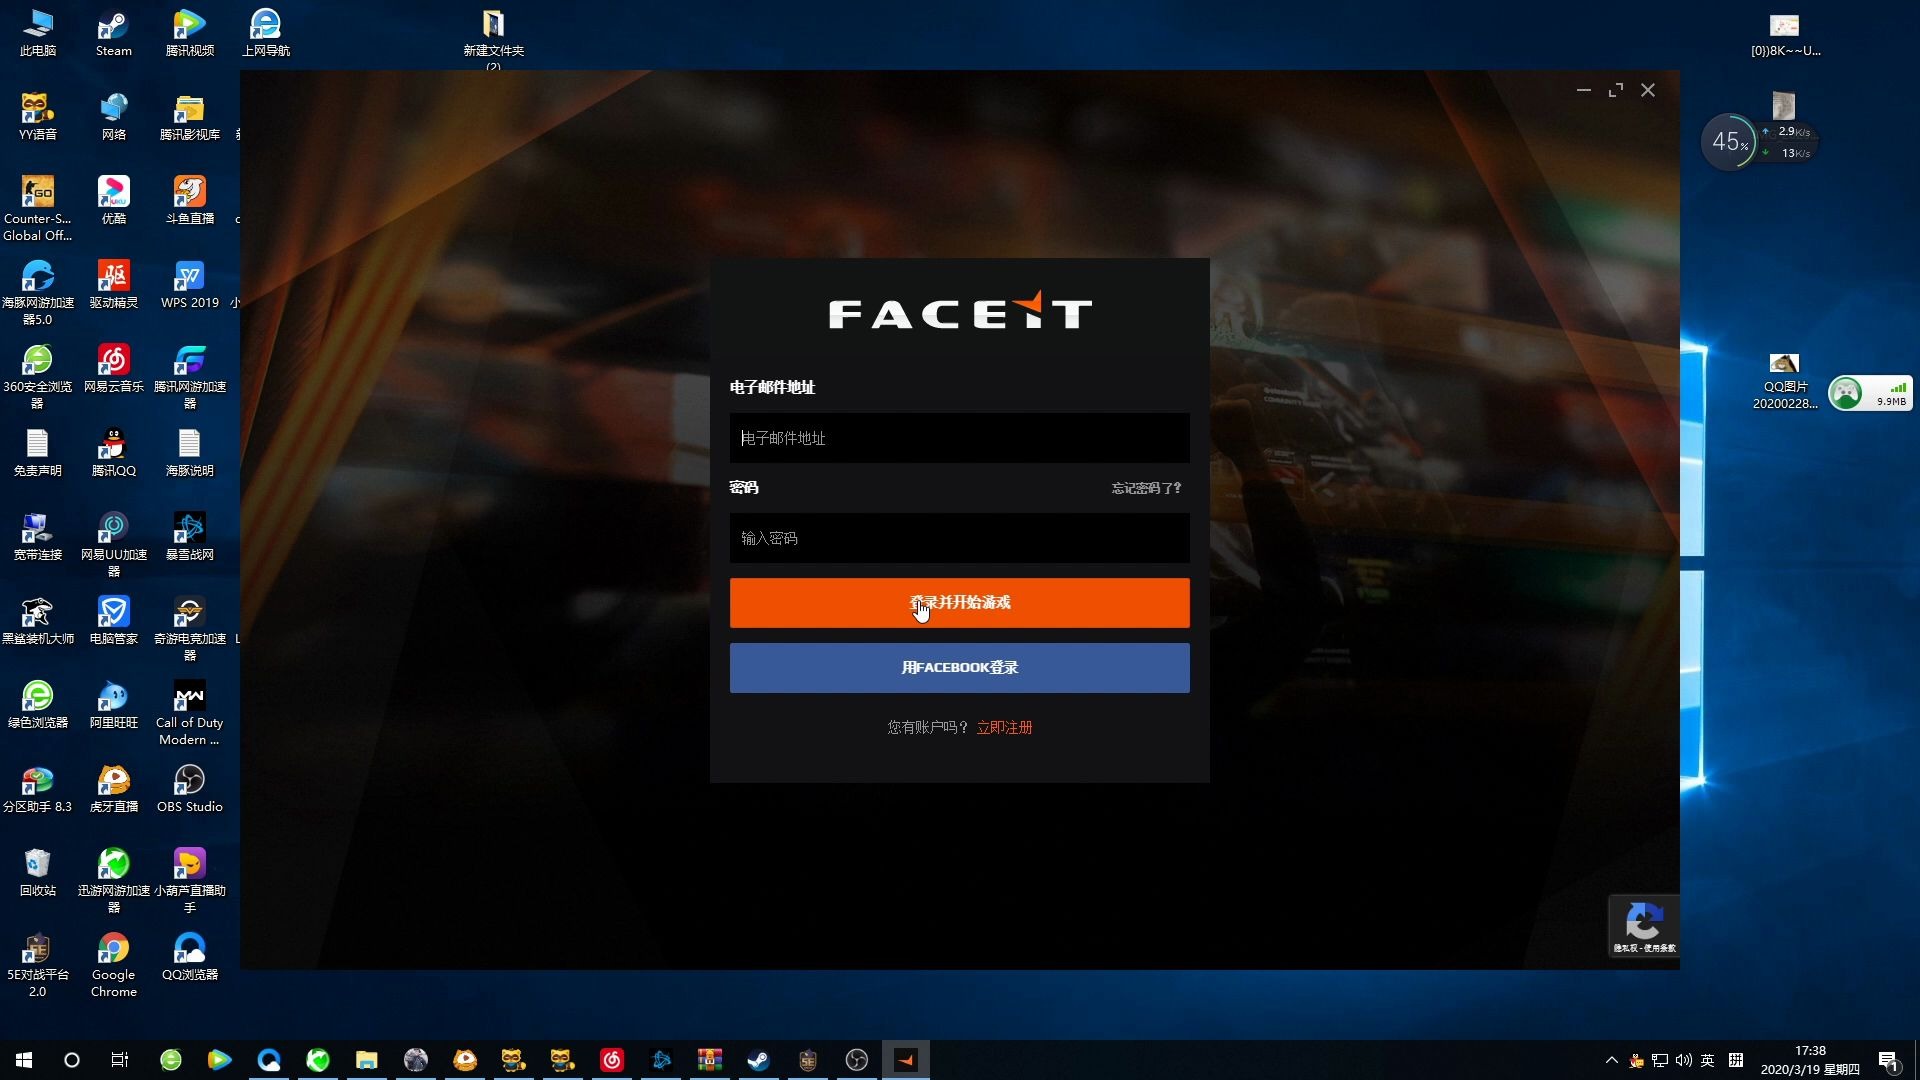Screen dimensions: 1920x1080
Task: Click the FACEIT icon in the taskbar
Action: point(905,1059)
